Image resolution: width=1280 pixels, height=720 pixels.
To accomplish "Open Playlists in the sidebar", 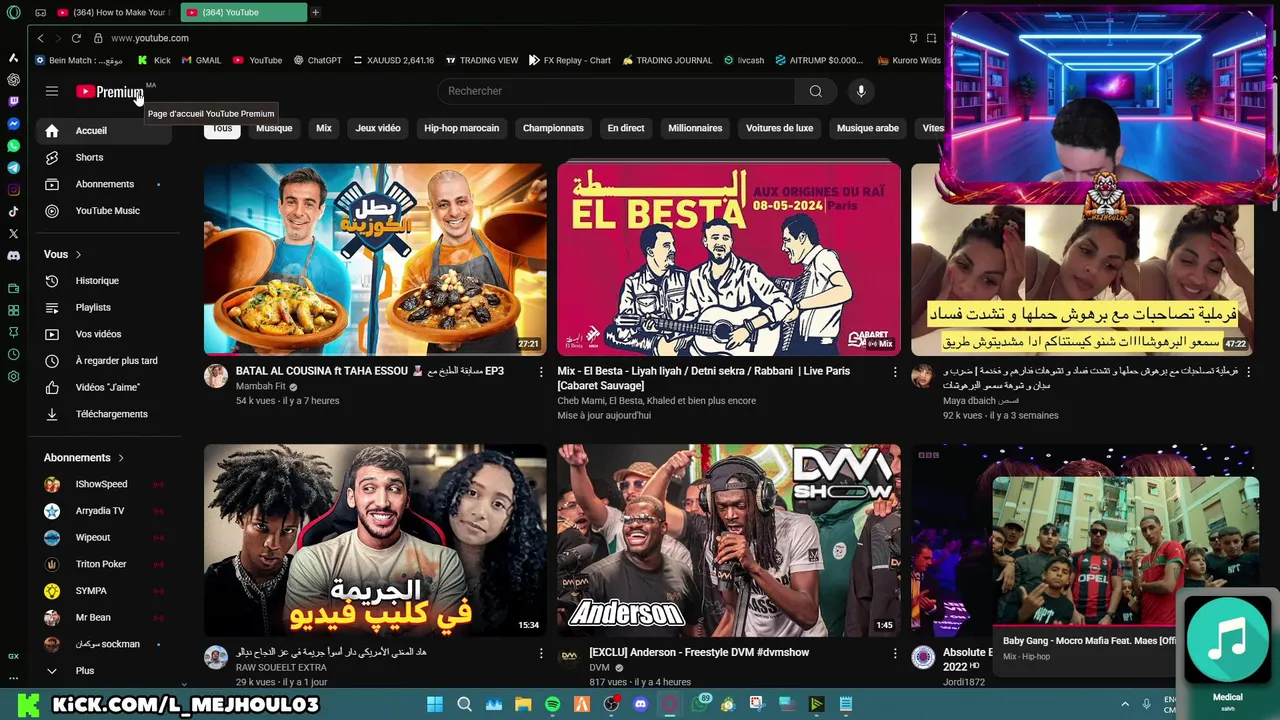I will 104,307.
